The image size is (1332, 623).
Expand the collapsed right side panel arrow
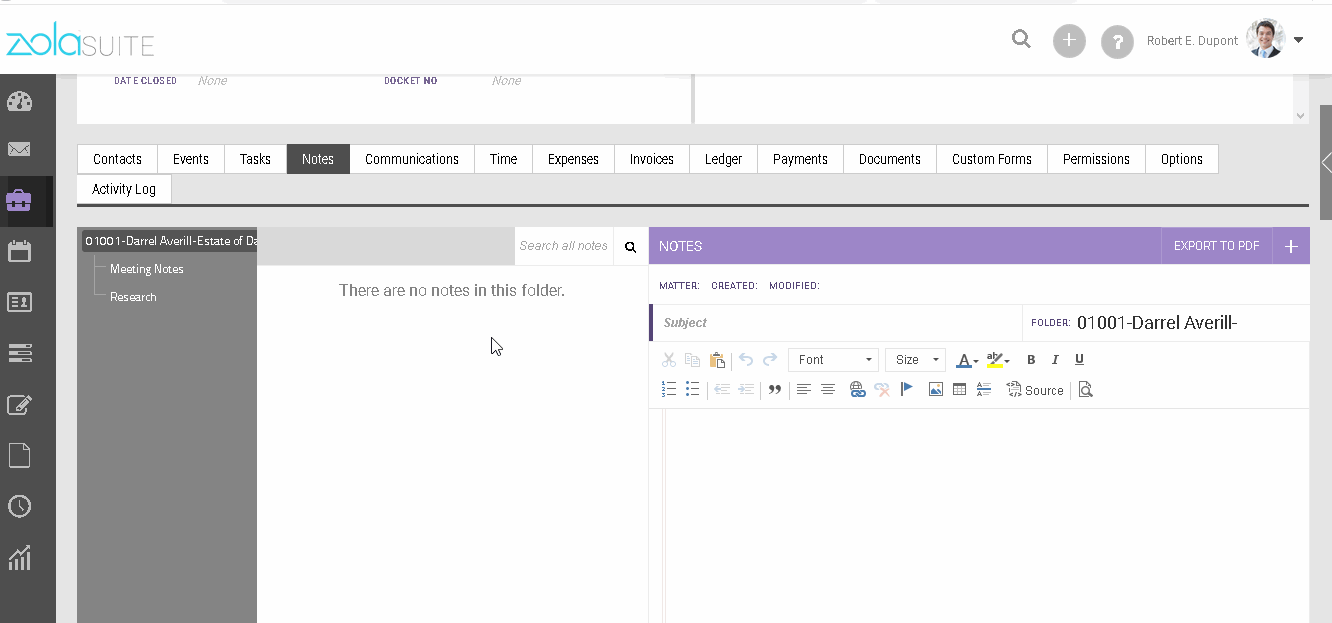(x=1326, y=162)
